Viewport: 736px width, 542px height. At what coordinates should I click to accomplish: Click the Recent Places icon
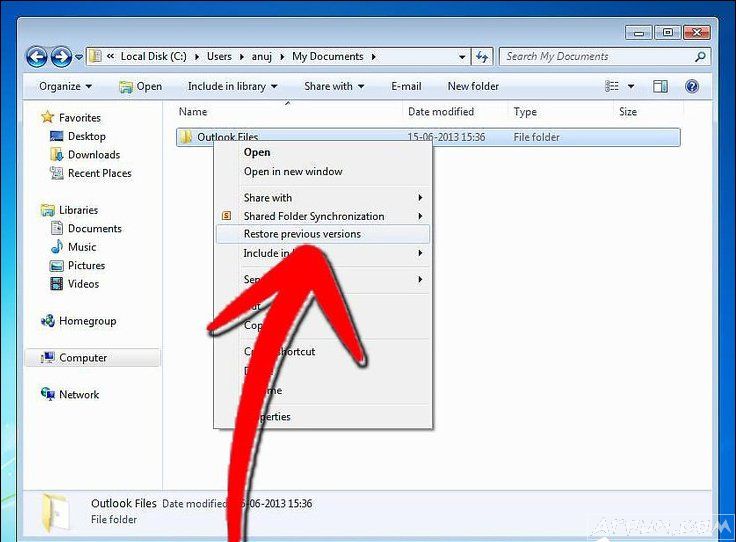pyautogui.click(x=56, y=173)
